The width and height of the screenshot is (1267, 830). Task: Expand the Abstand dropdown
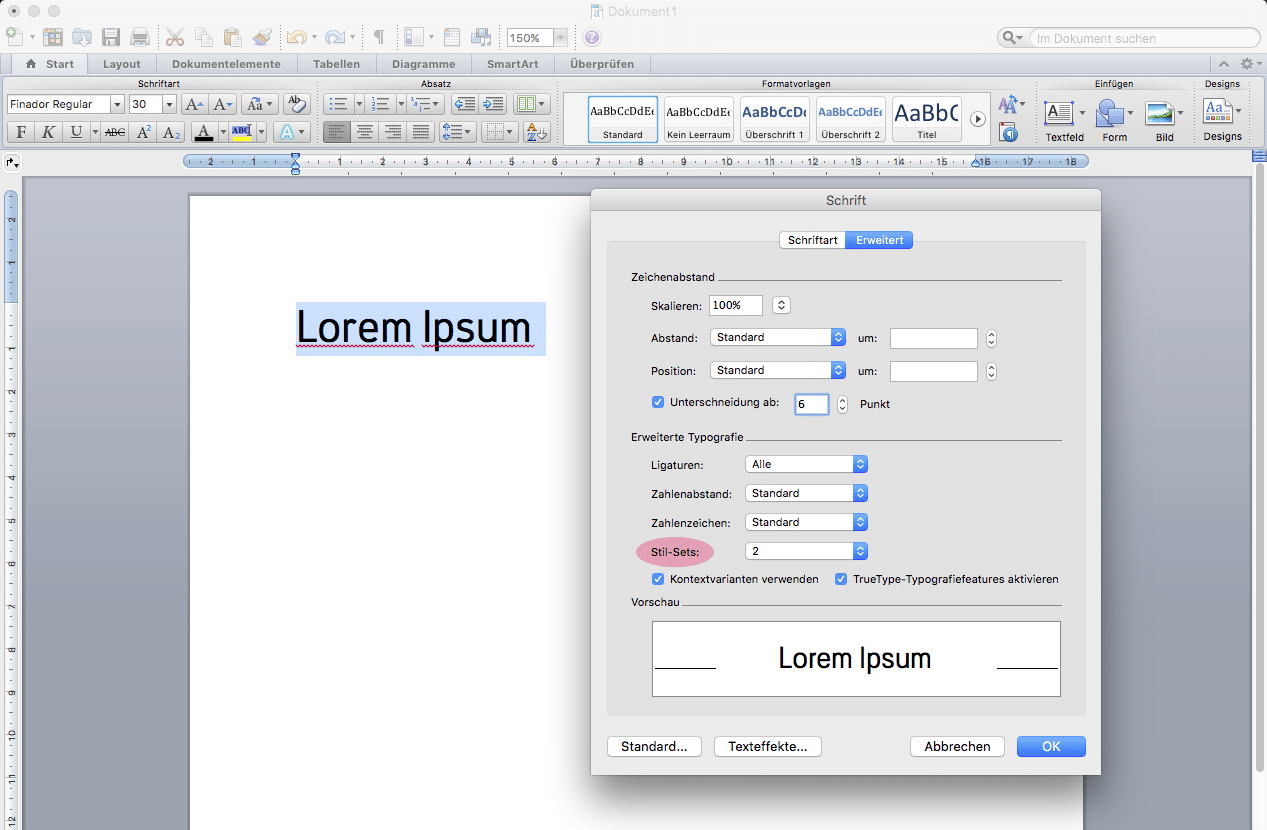pos(778,337)
